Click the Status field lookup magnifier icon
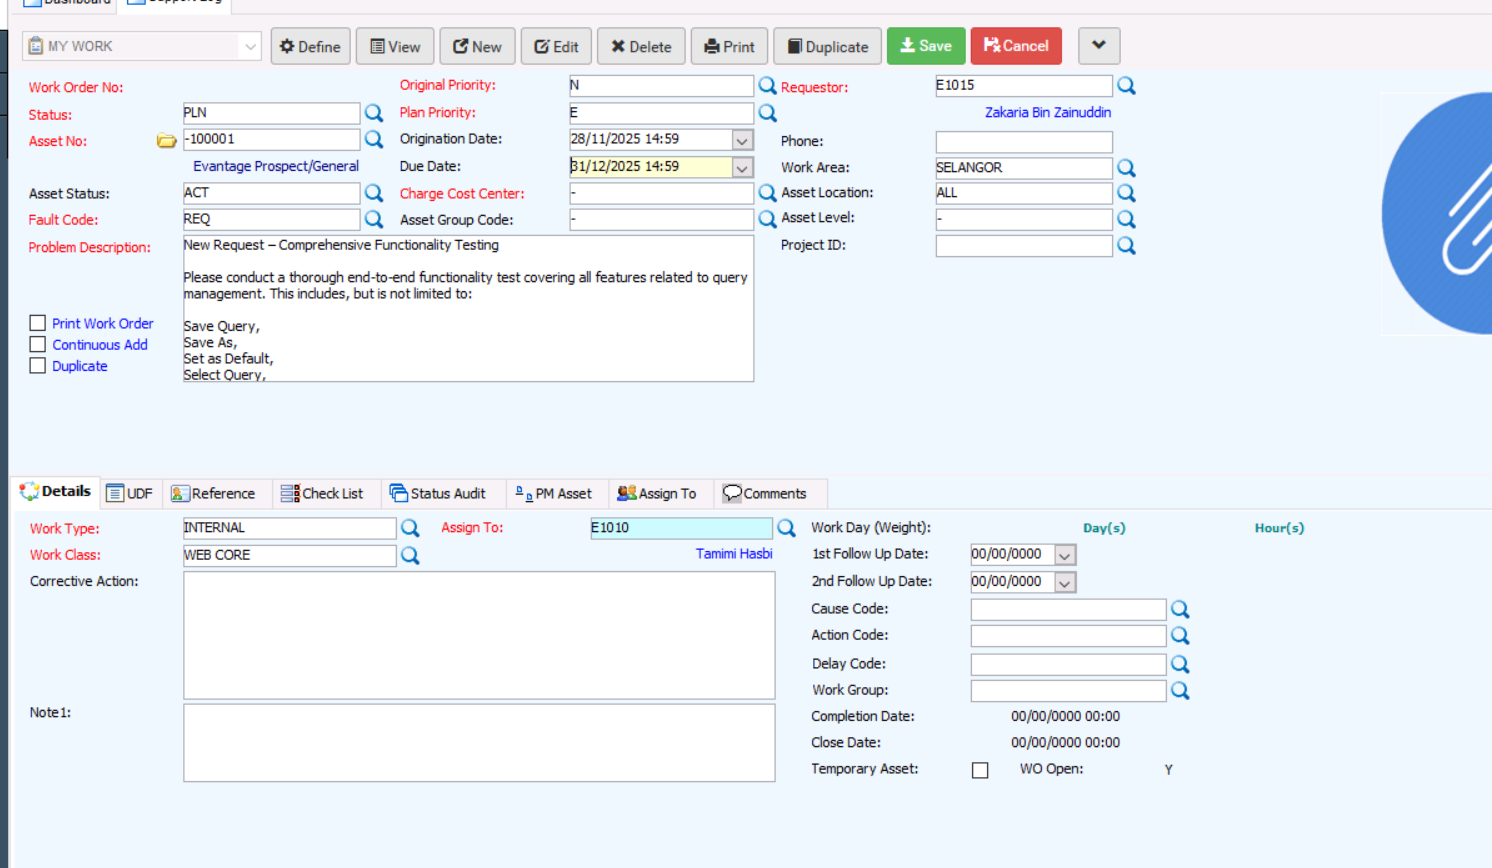1492x868 pixels. [374, 113]
